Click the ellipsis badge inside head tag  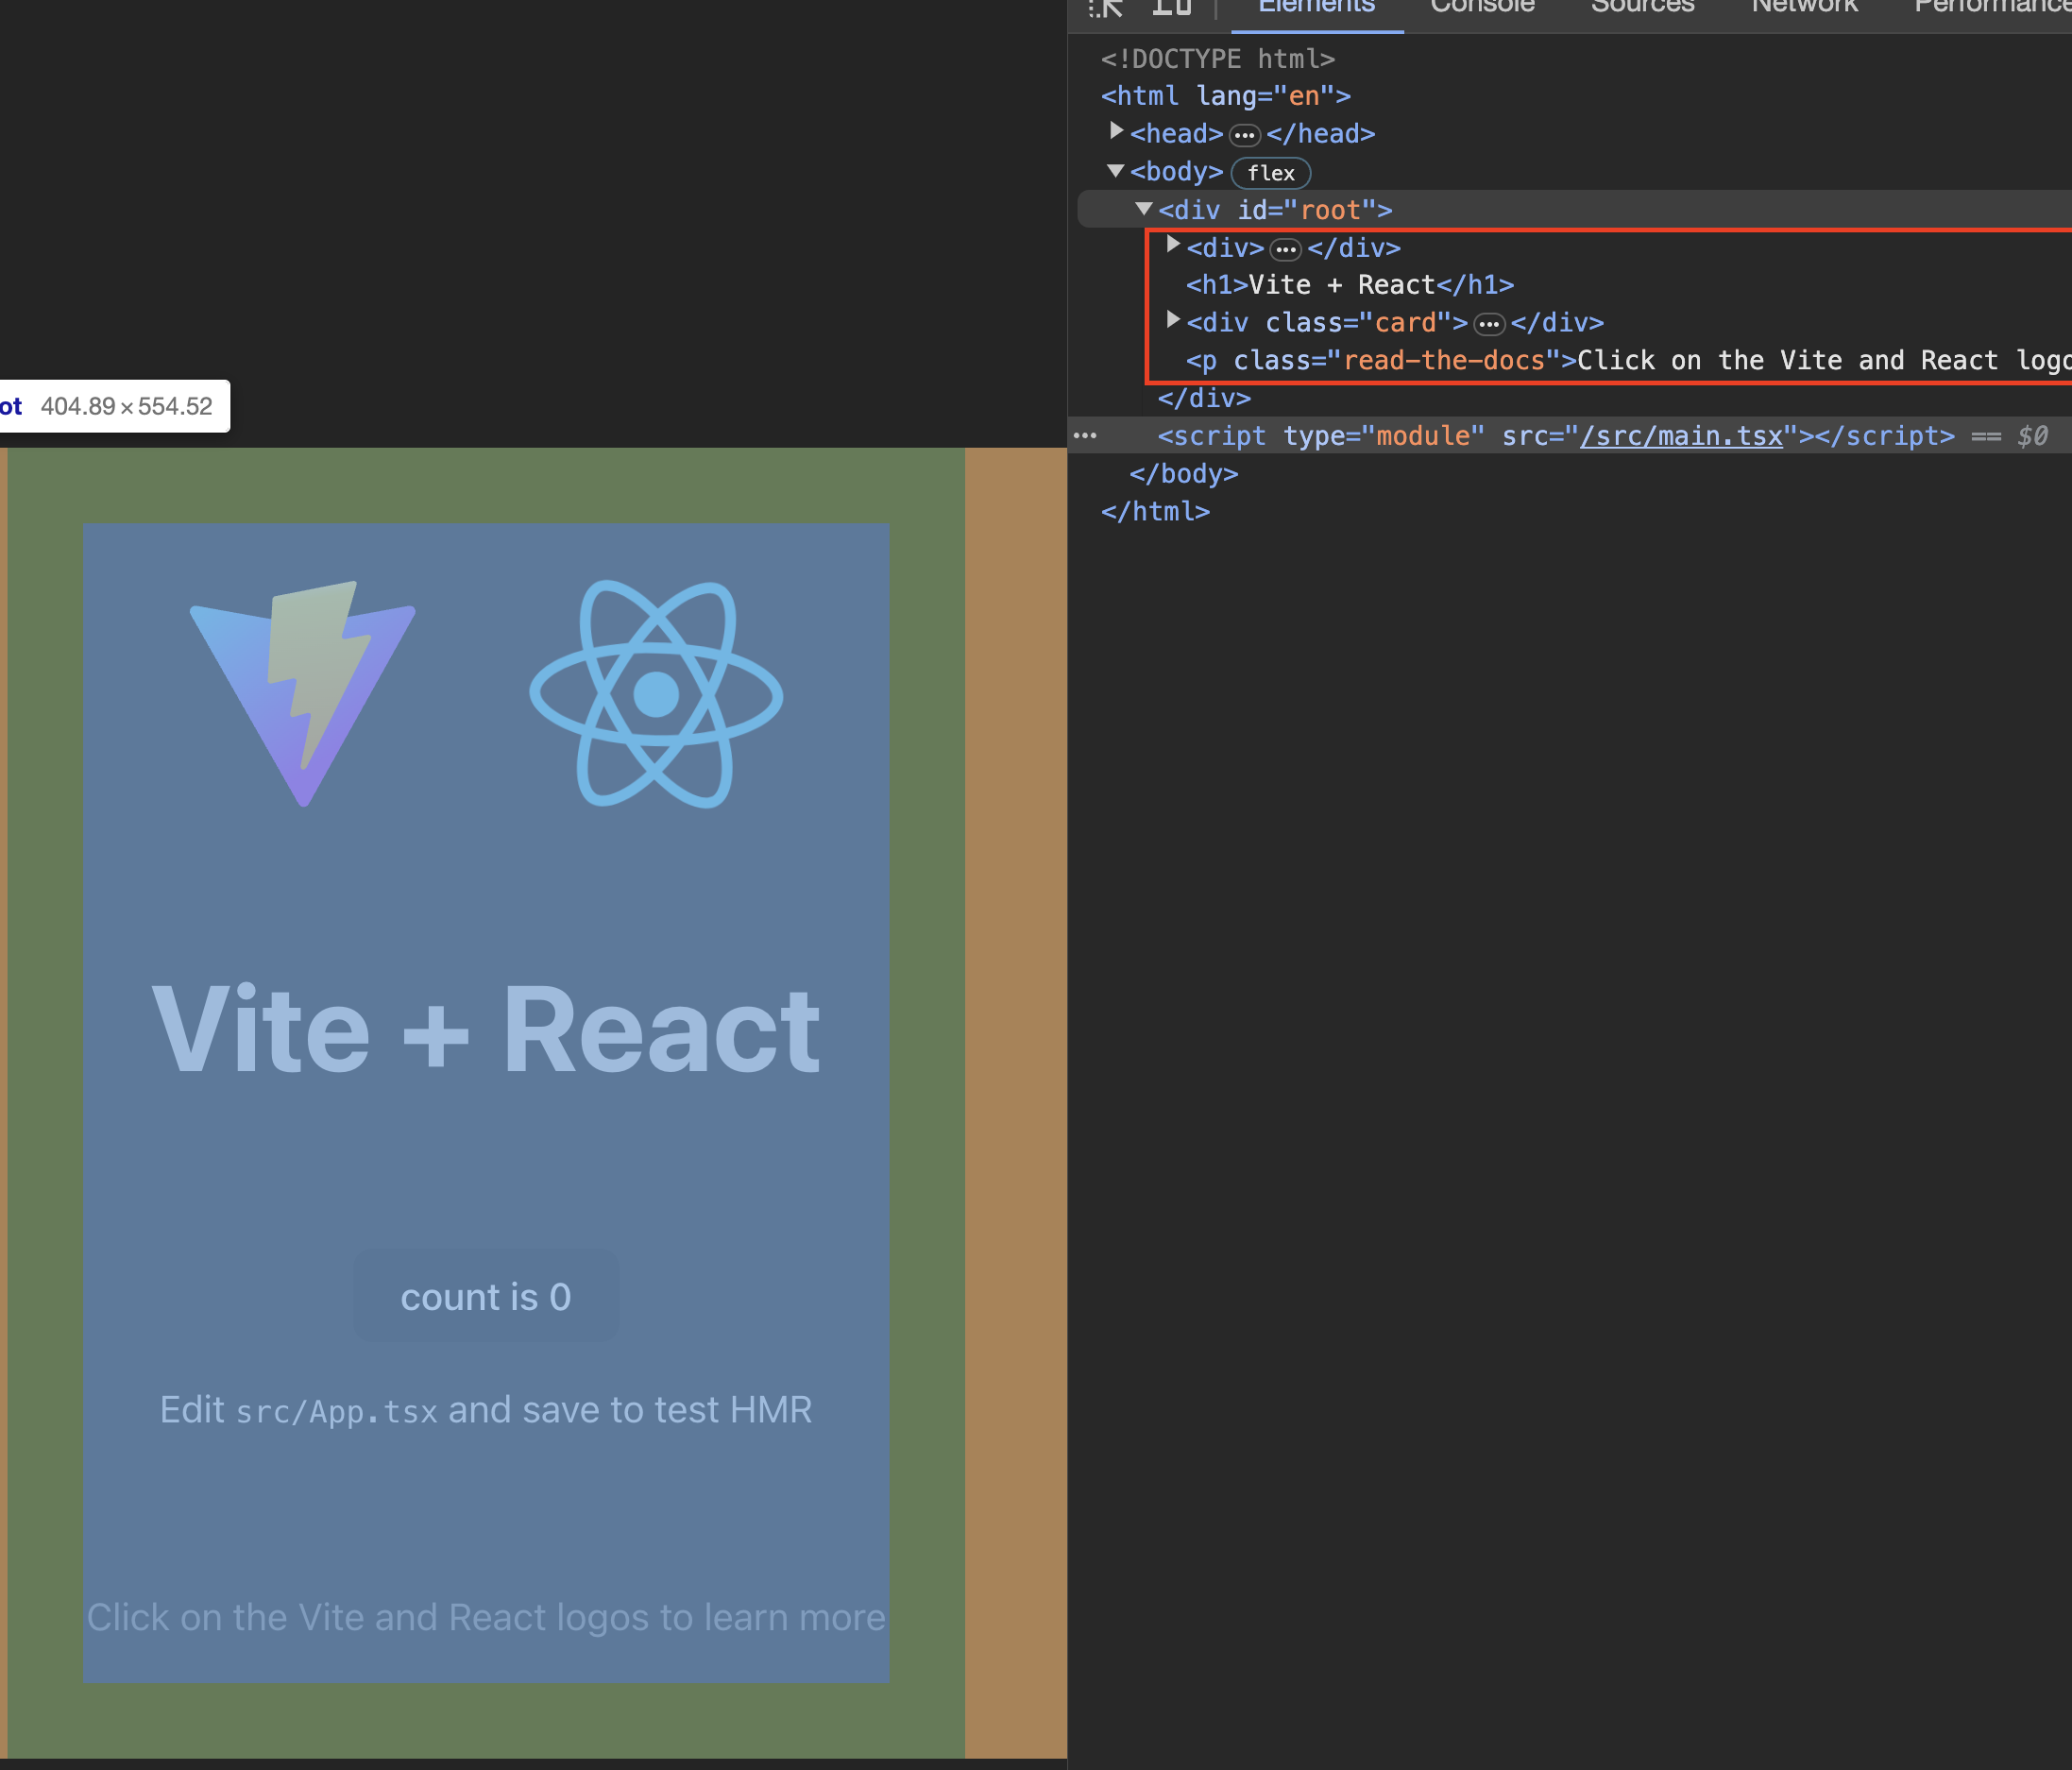(1244, 135)
